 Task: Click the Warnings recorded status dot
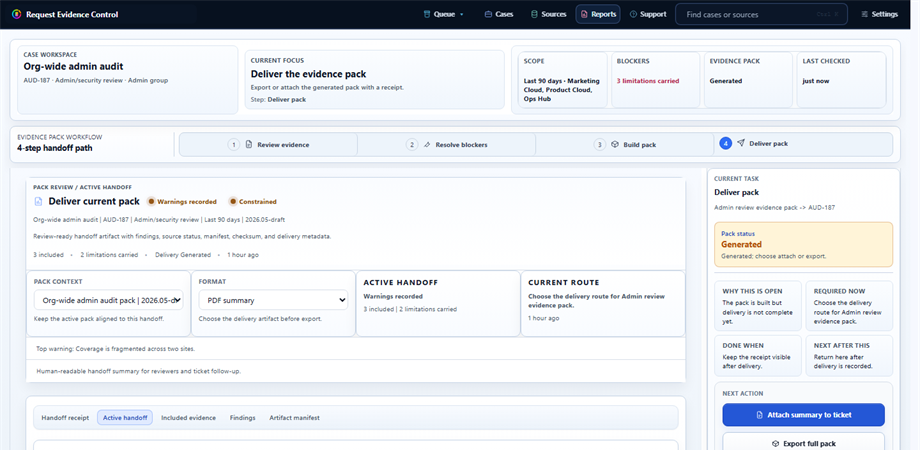click(x=151, y=201)
